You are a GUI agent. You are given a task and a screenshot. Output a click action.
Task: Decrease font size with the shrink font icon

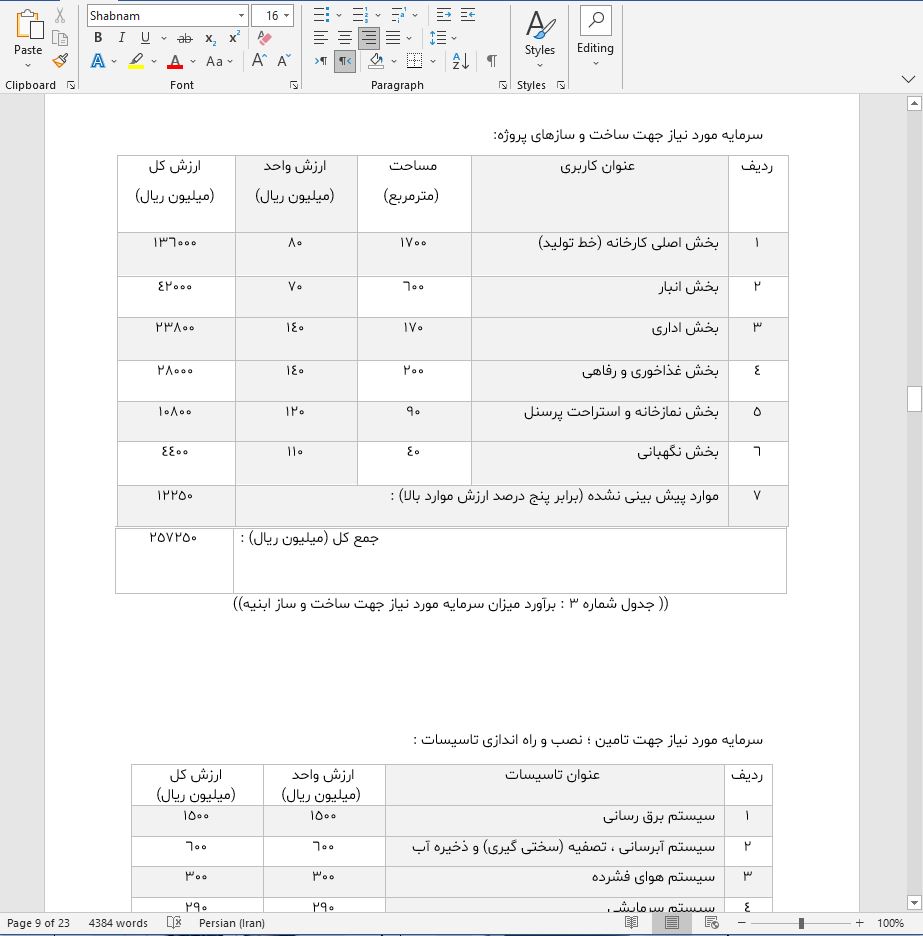(284, 60)
